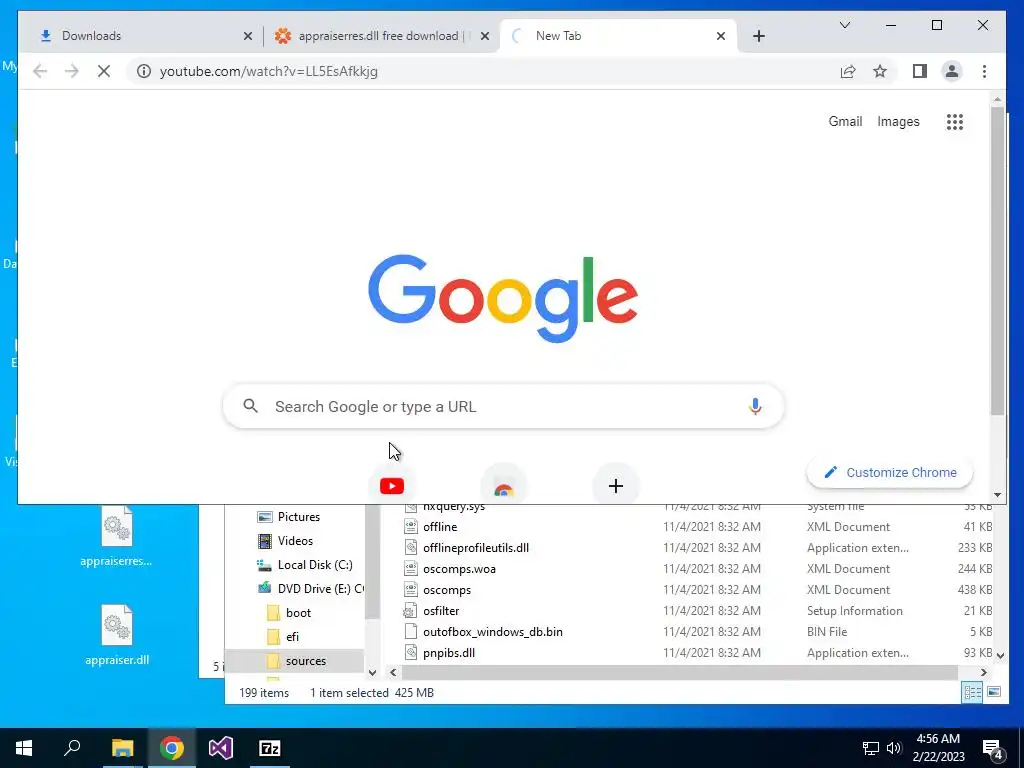The width and height of the screenshot is (1024, 768).
Task: Select outofbox_windows_db.bin file
Action: point(492,632)
